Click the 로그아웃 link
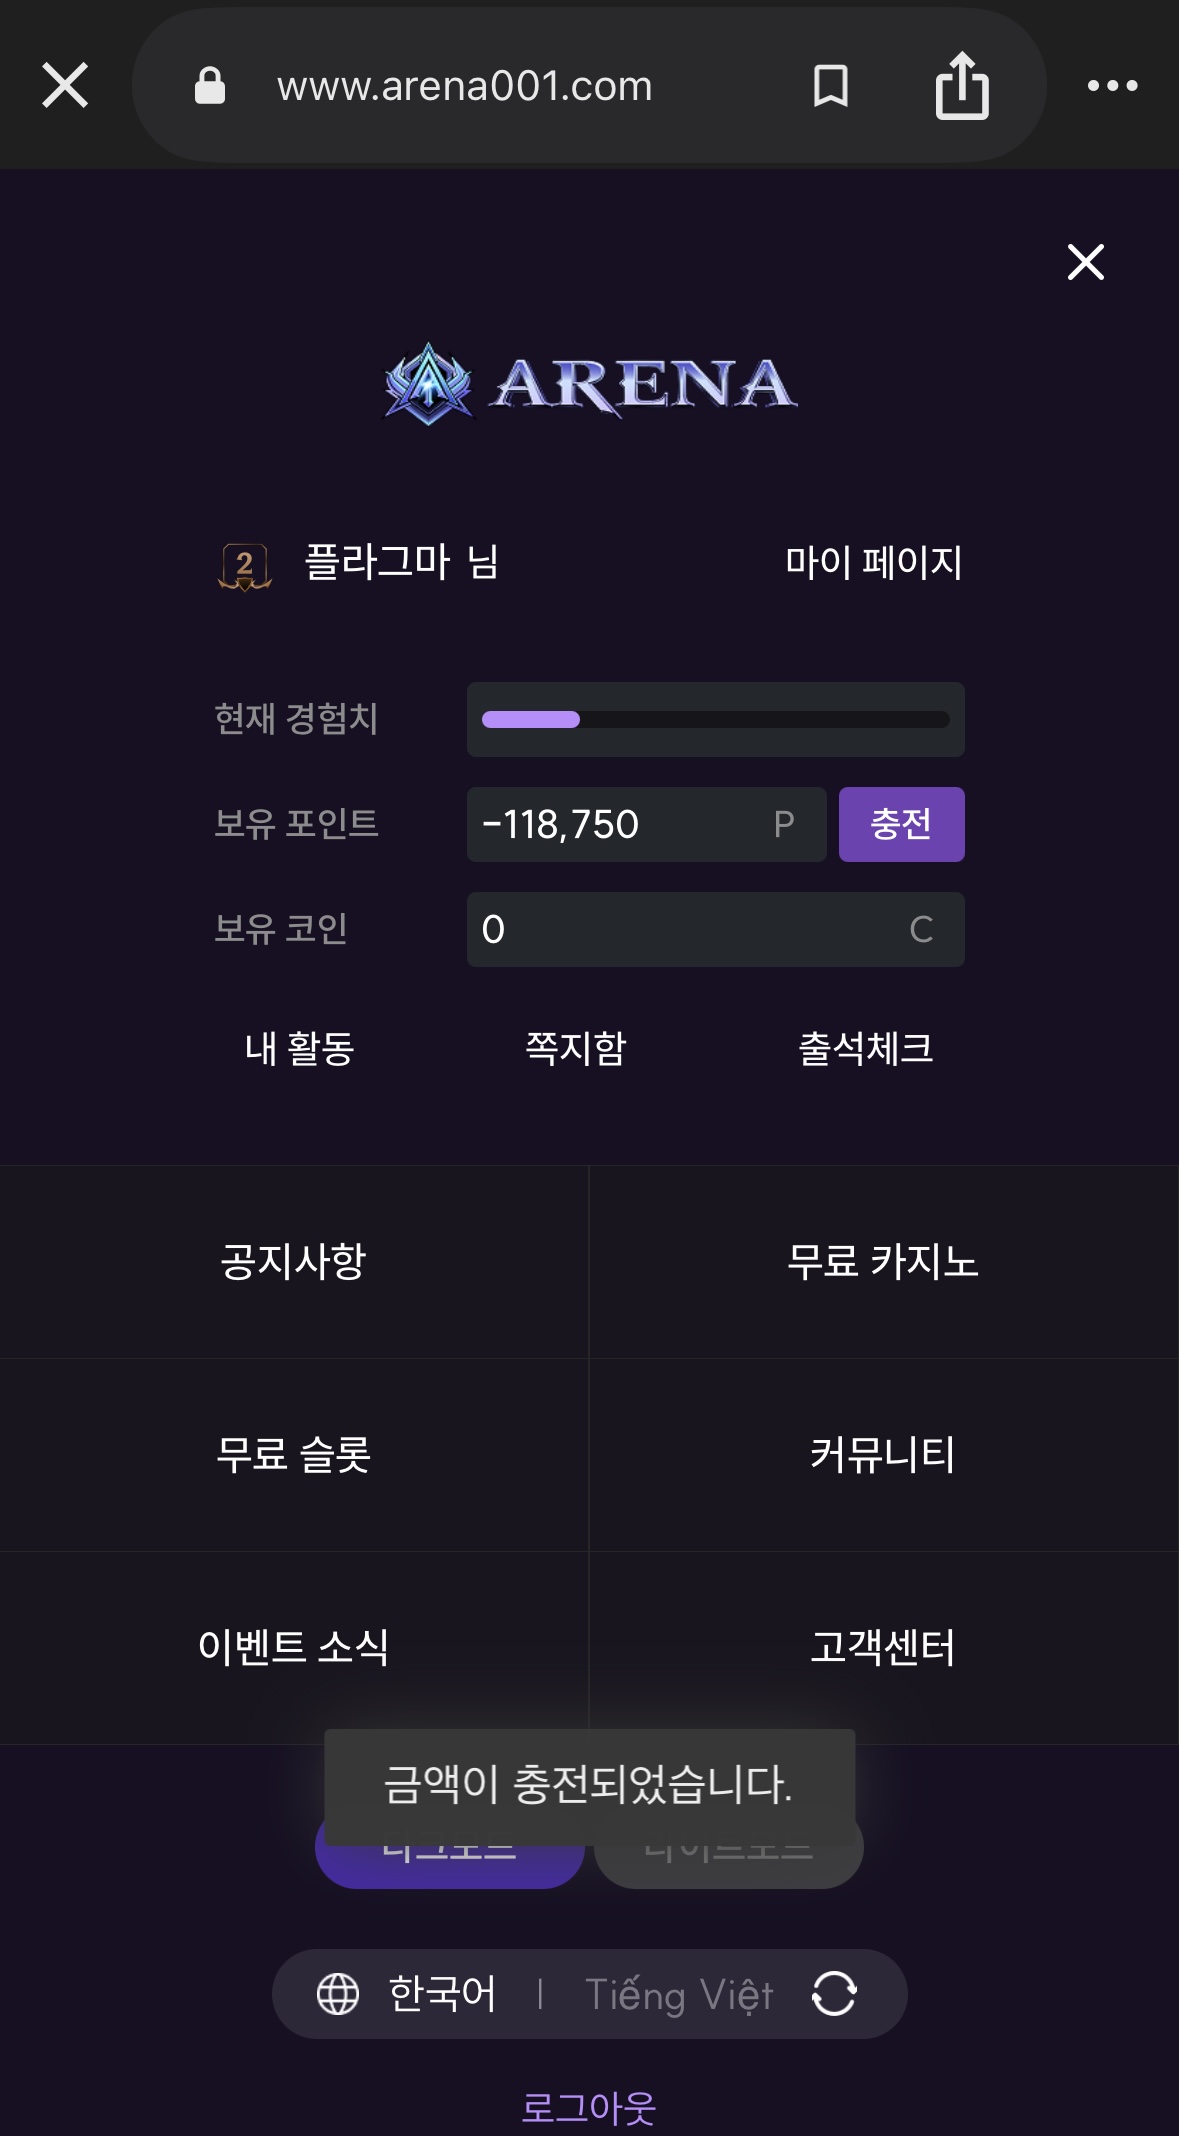The height and width of the screenshot is (2136, 1179). 589,2108
